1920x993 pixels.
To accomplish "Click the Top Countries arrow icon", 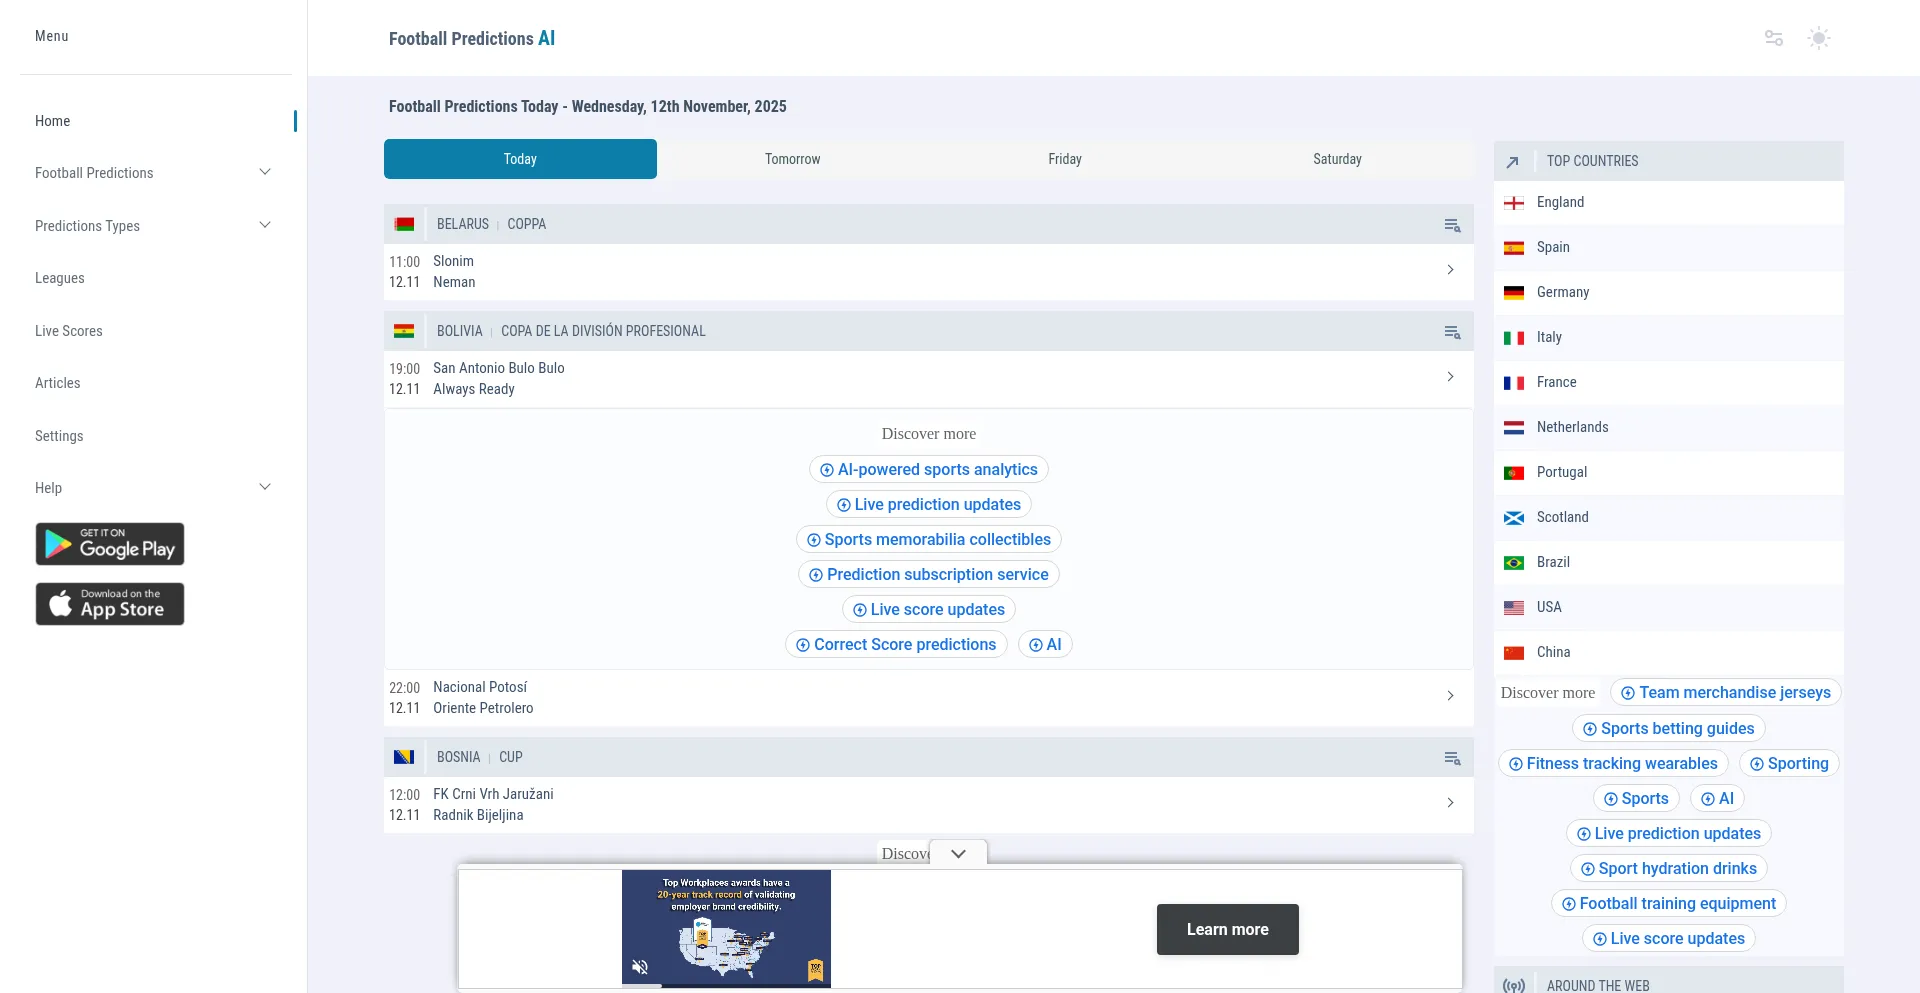I will point(1513,162).
